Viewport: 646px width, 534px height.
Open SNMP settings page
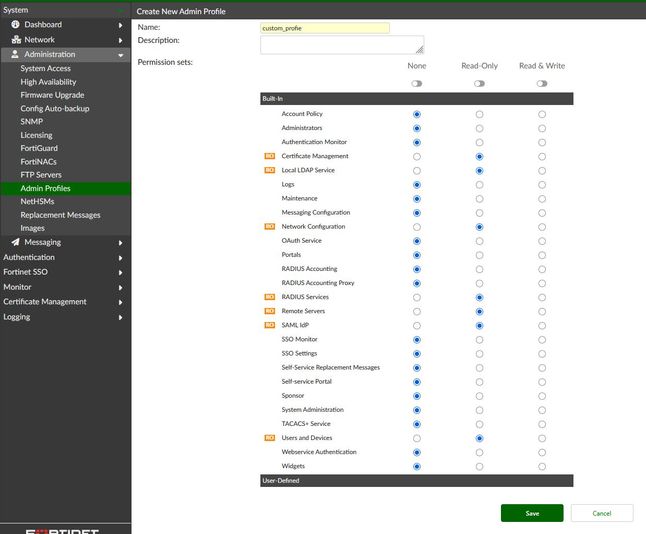click(x=32, y=122)
